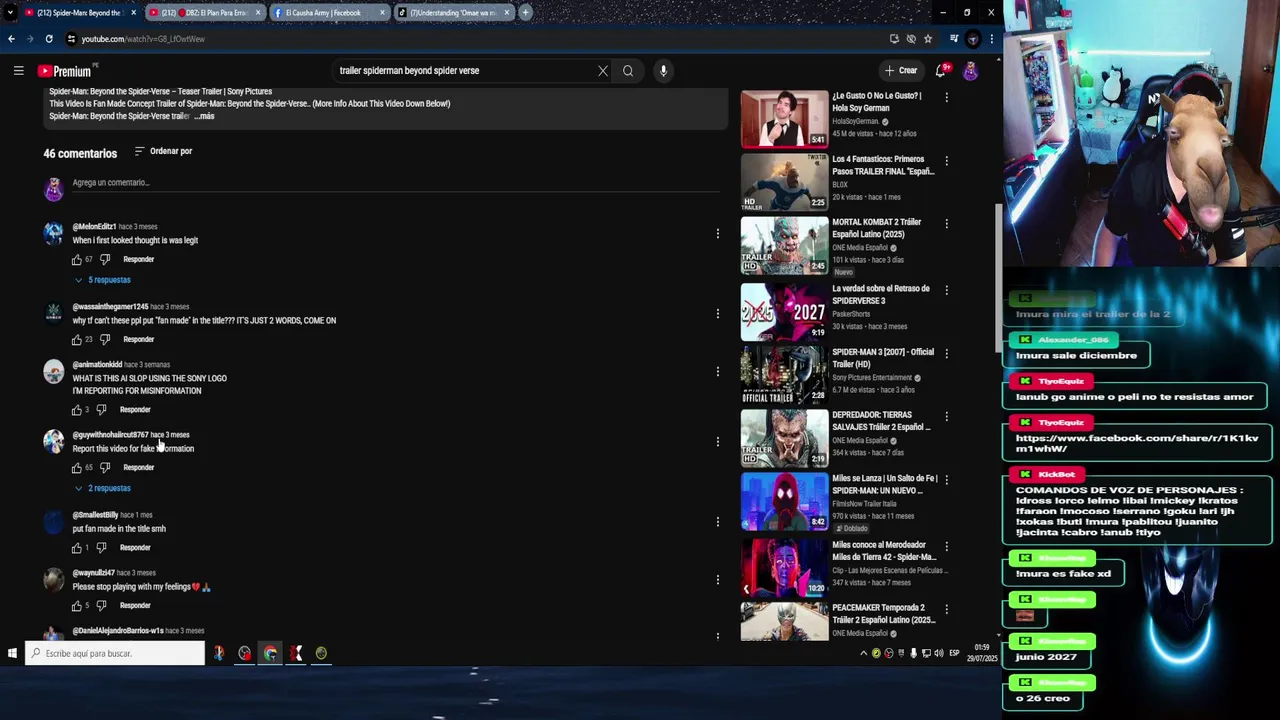Expand the 2 respuestas thread

pyautogui.click(x=103, y=488)
